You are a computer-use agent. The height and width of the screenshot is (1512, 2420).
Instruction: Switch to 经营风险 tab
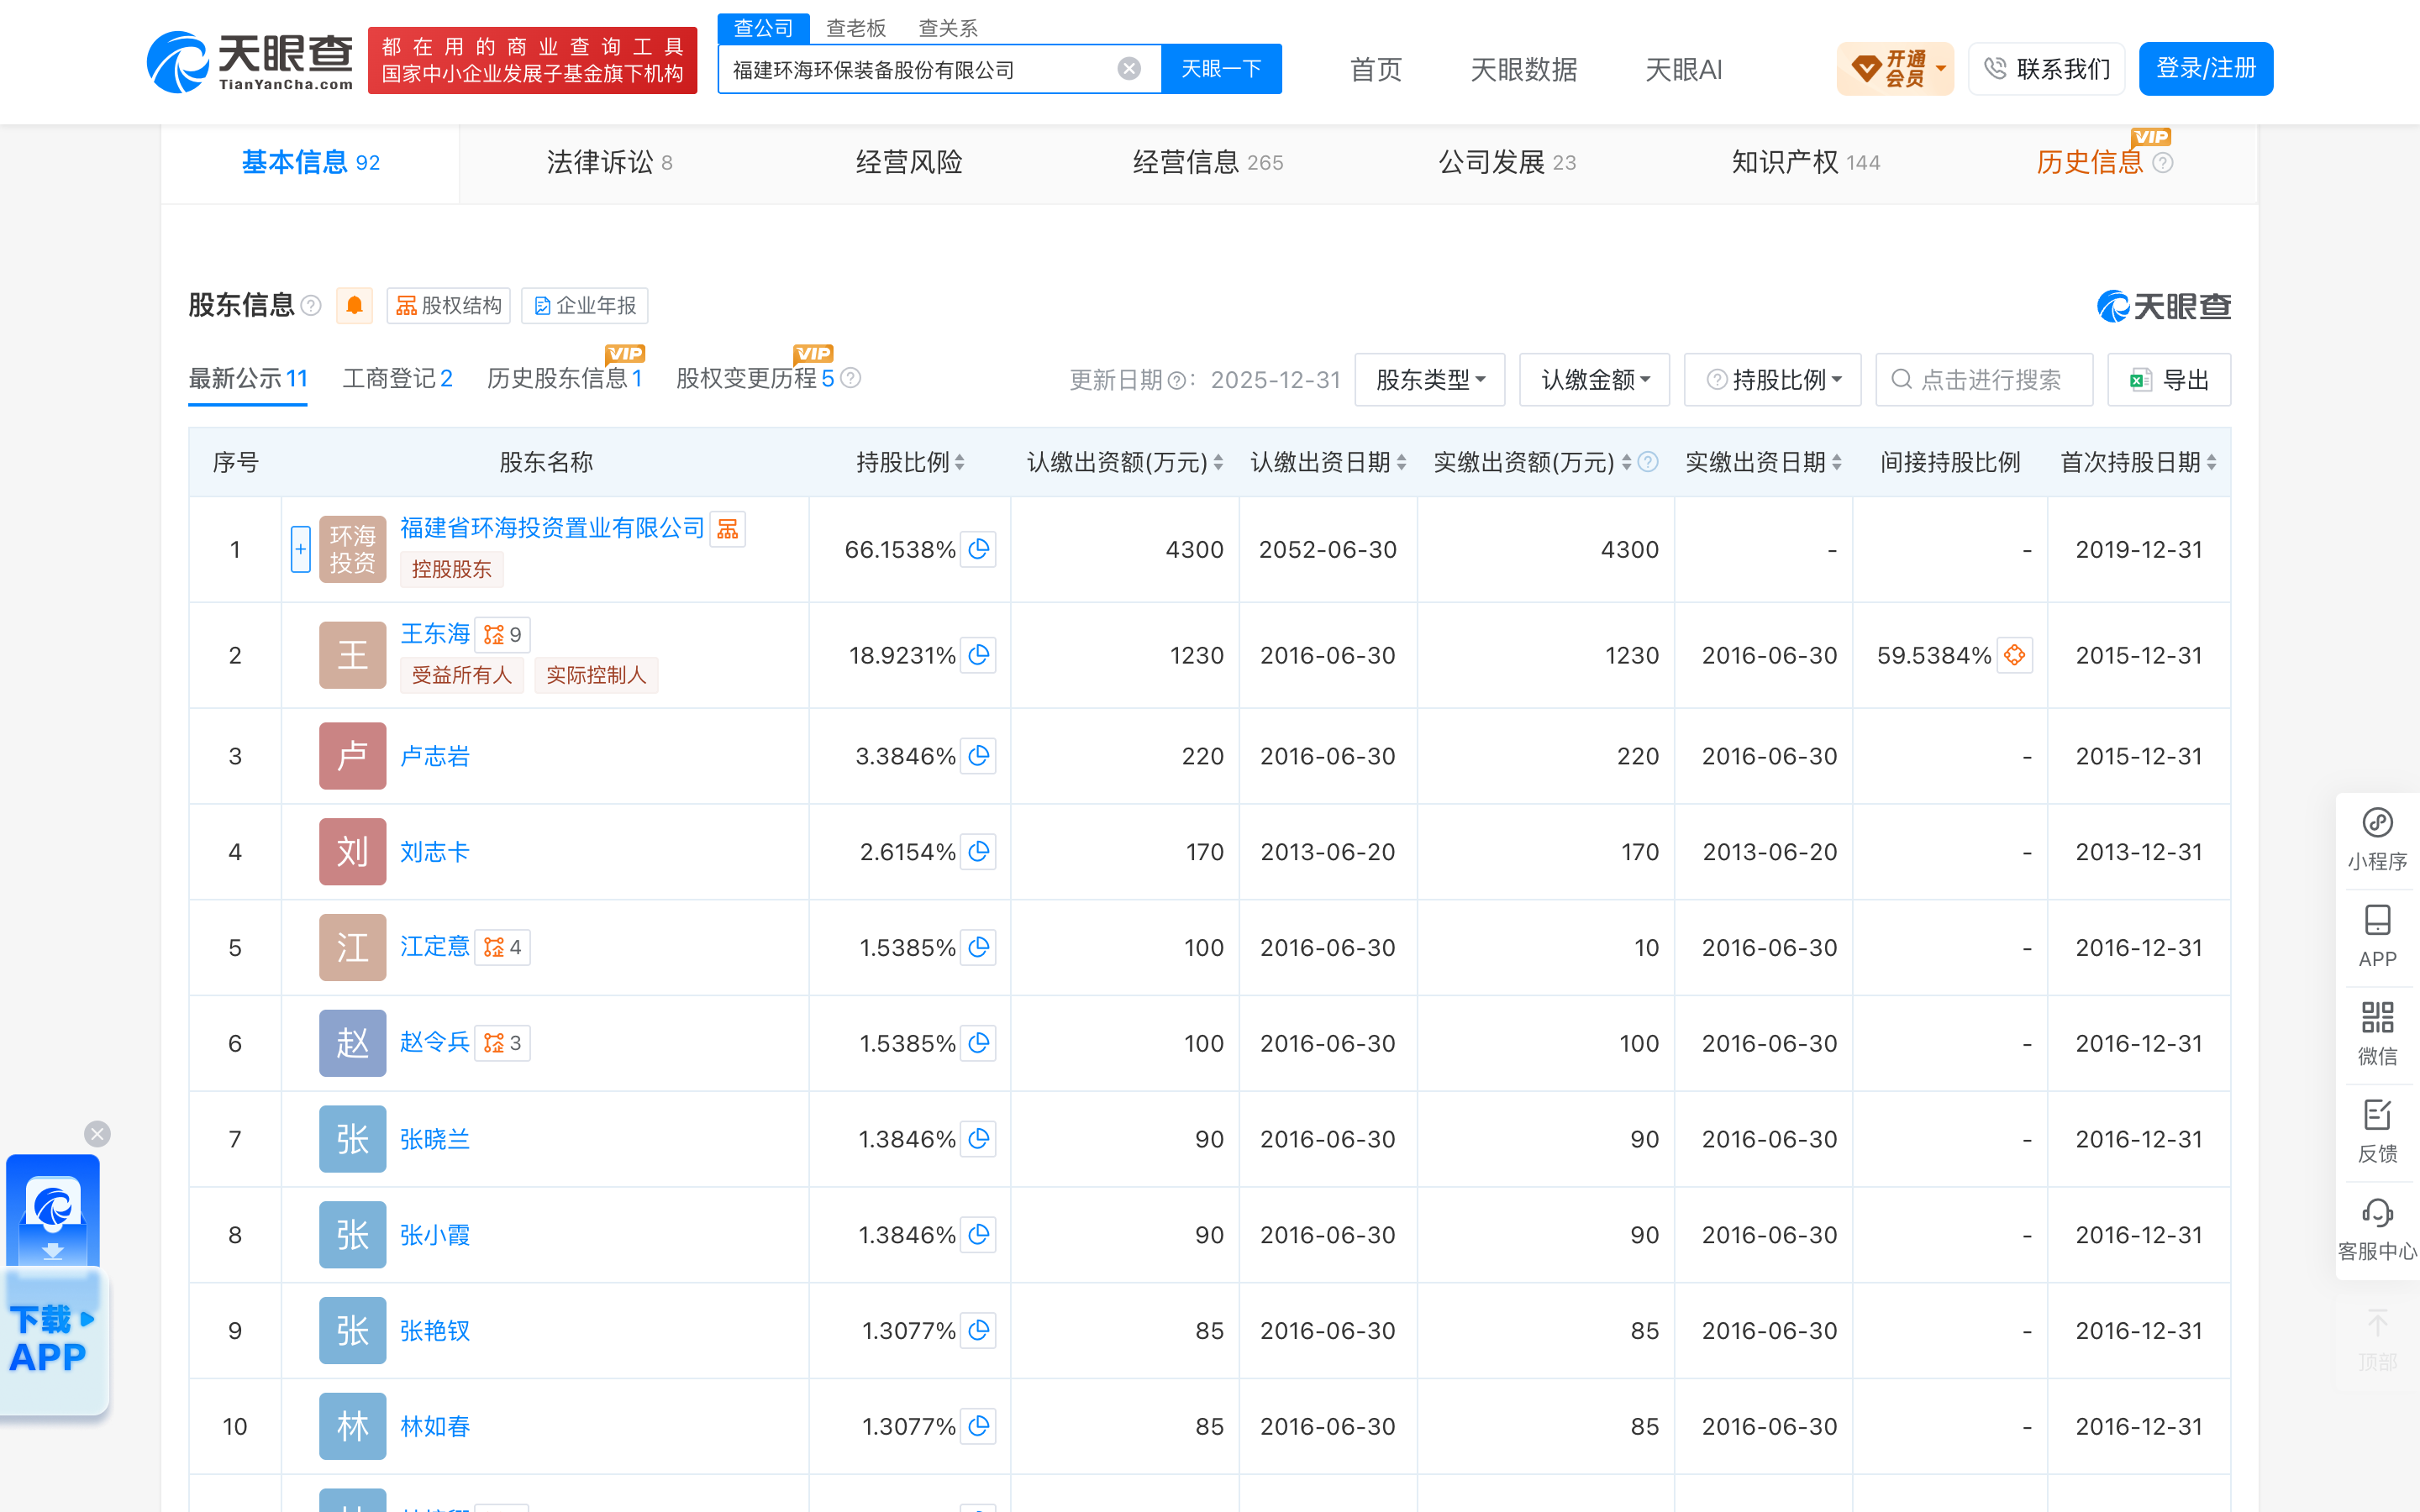pos(909,163)
